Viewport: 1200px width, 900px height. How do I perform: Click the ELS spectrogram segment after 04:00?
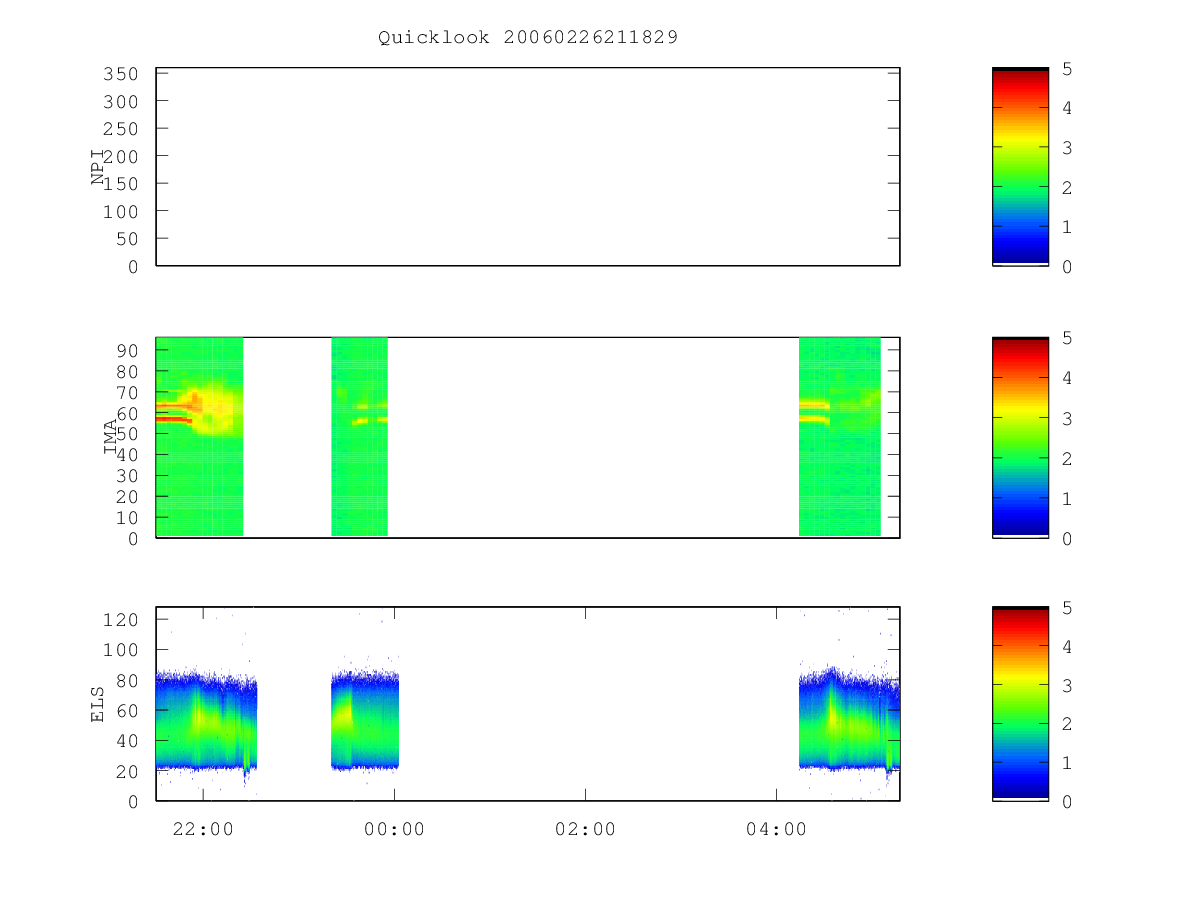coord(849,722)
